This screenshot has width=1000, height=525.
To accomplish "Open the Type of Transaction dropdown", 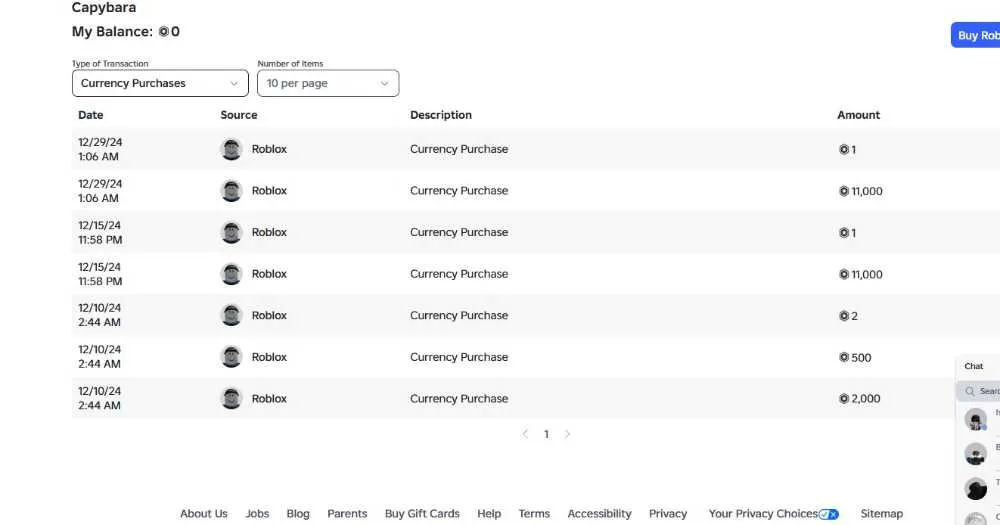I will tap(160, 84).
